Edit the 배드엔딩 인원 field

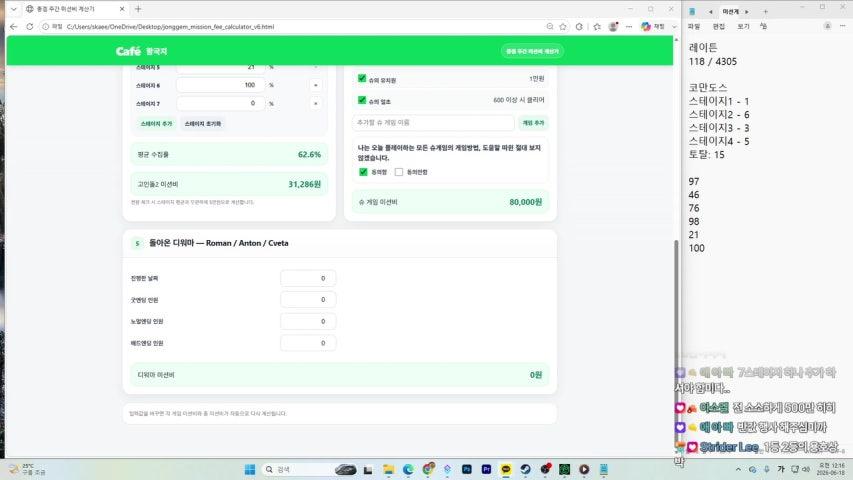coord(308,343)
